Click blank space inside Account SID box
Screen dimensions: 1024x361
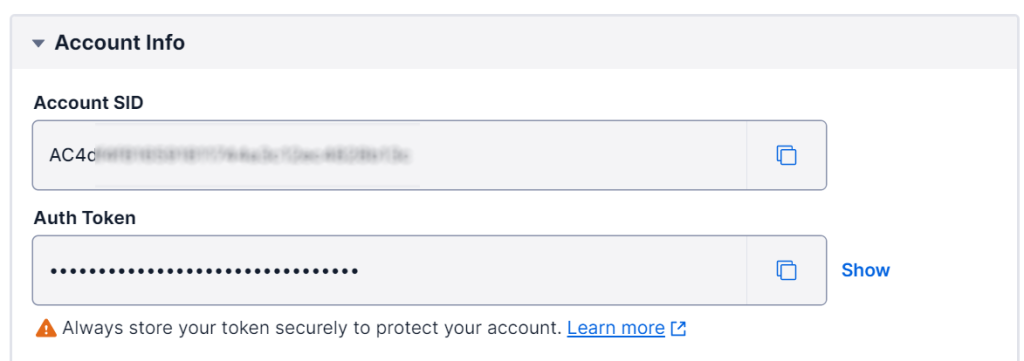click(581, 155)
